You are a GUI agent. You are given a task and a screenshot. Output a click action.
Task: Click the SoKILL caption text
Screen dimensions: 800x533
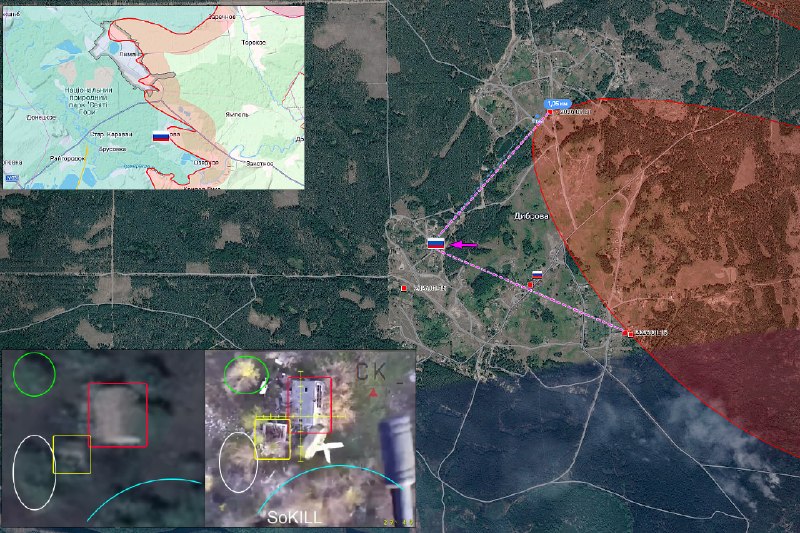pos(294,517)
